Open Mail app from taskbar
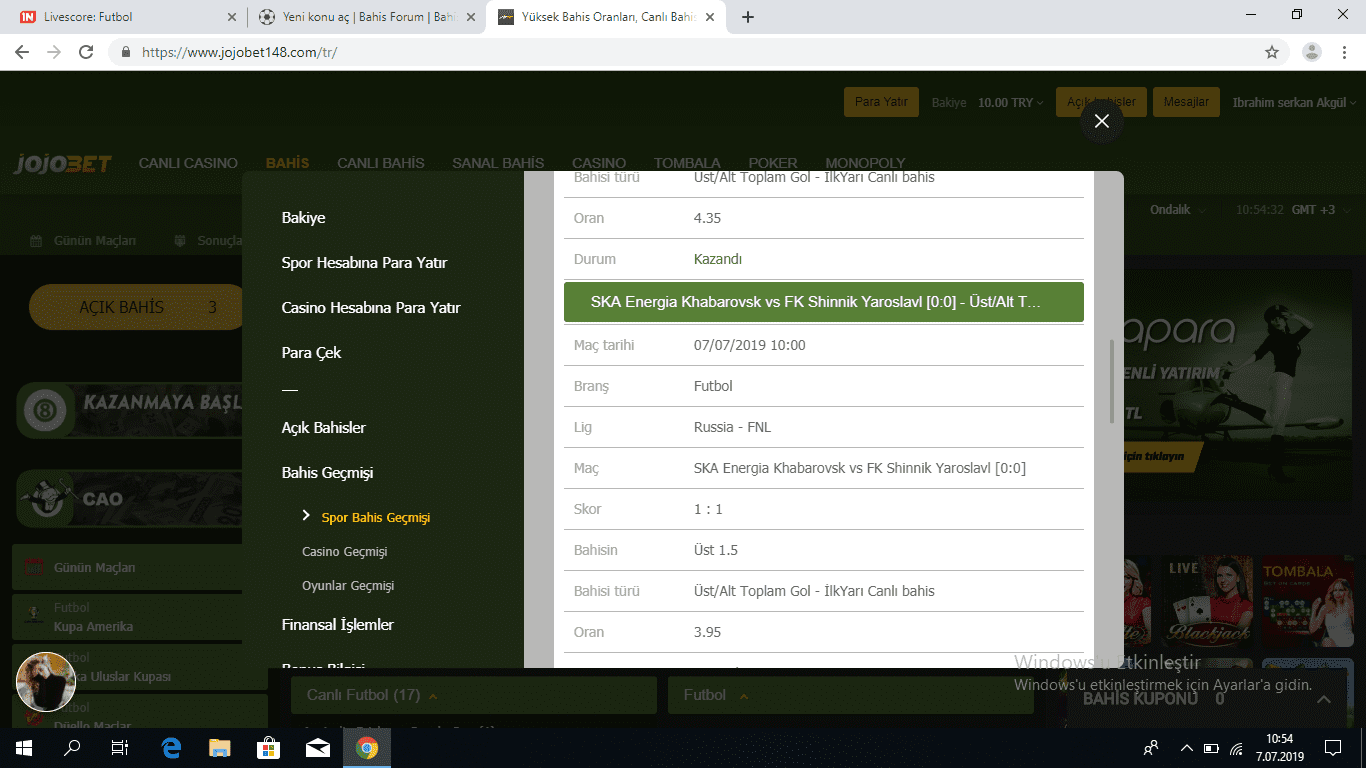Image resolution: width=1366 pixels, height=768 pixels. [x=318, y=747]
